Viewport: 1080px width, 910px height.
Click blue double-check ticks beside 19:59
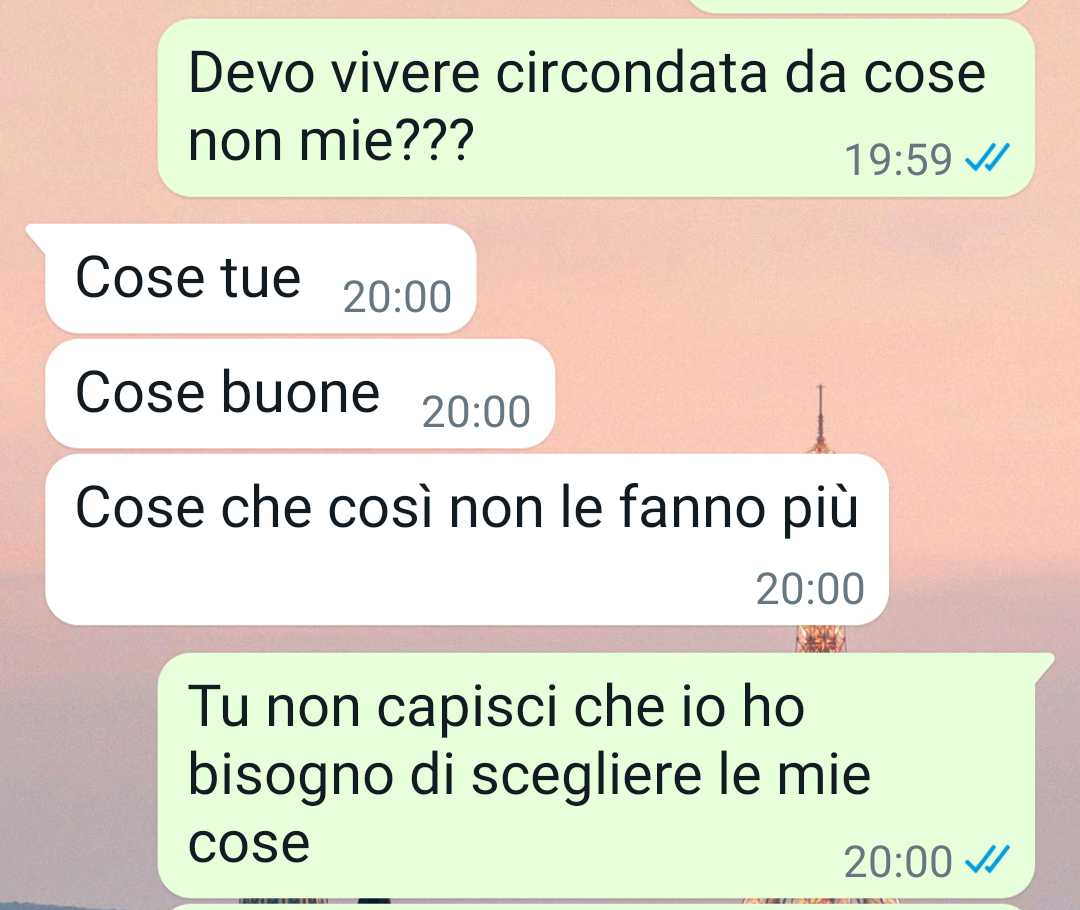tap(987, 158)
